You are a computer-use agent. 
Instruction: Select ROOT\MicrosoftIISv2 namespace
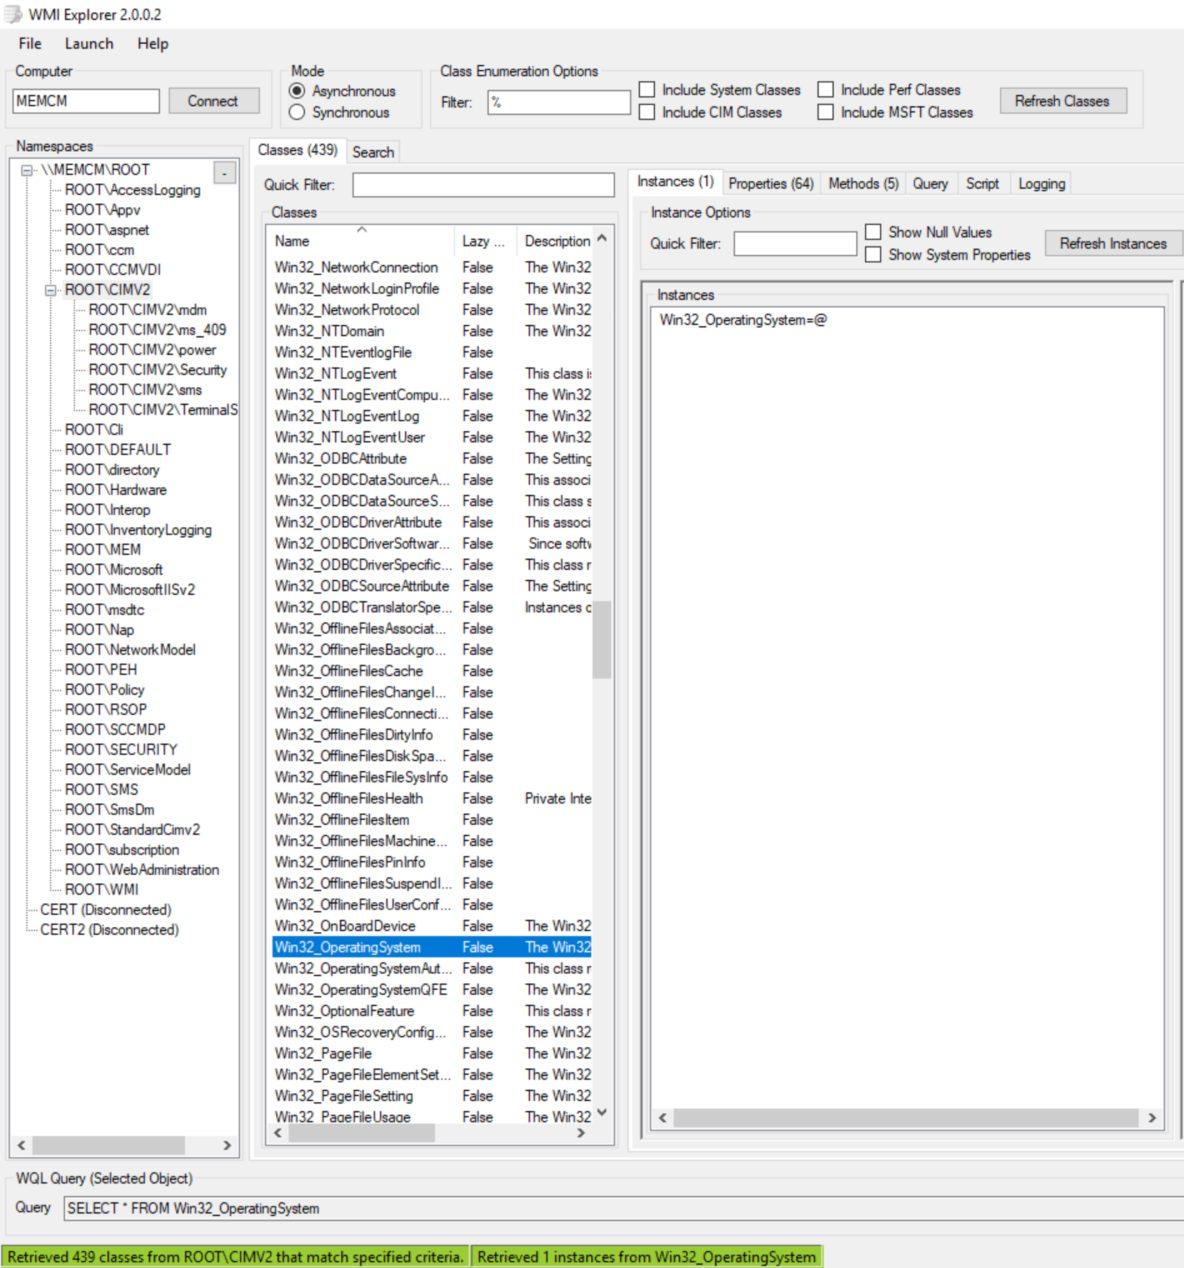tap(130, 590)
